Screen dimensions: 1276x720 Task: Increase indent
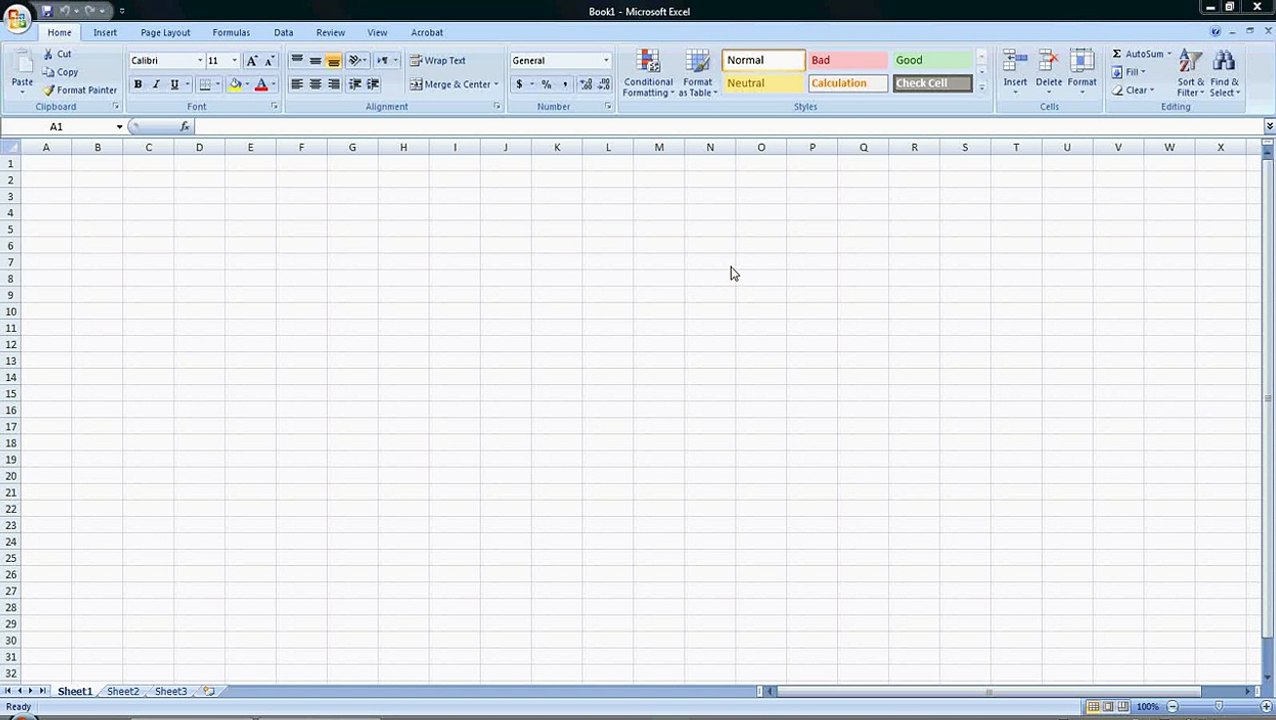point(373,85)
